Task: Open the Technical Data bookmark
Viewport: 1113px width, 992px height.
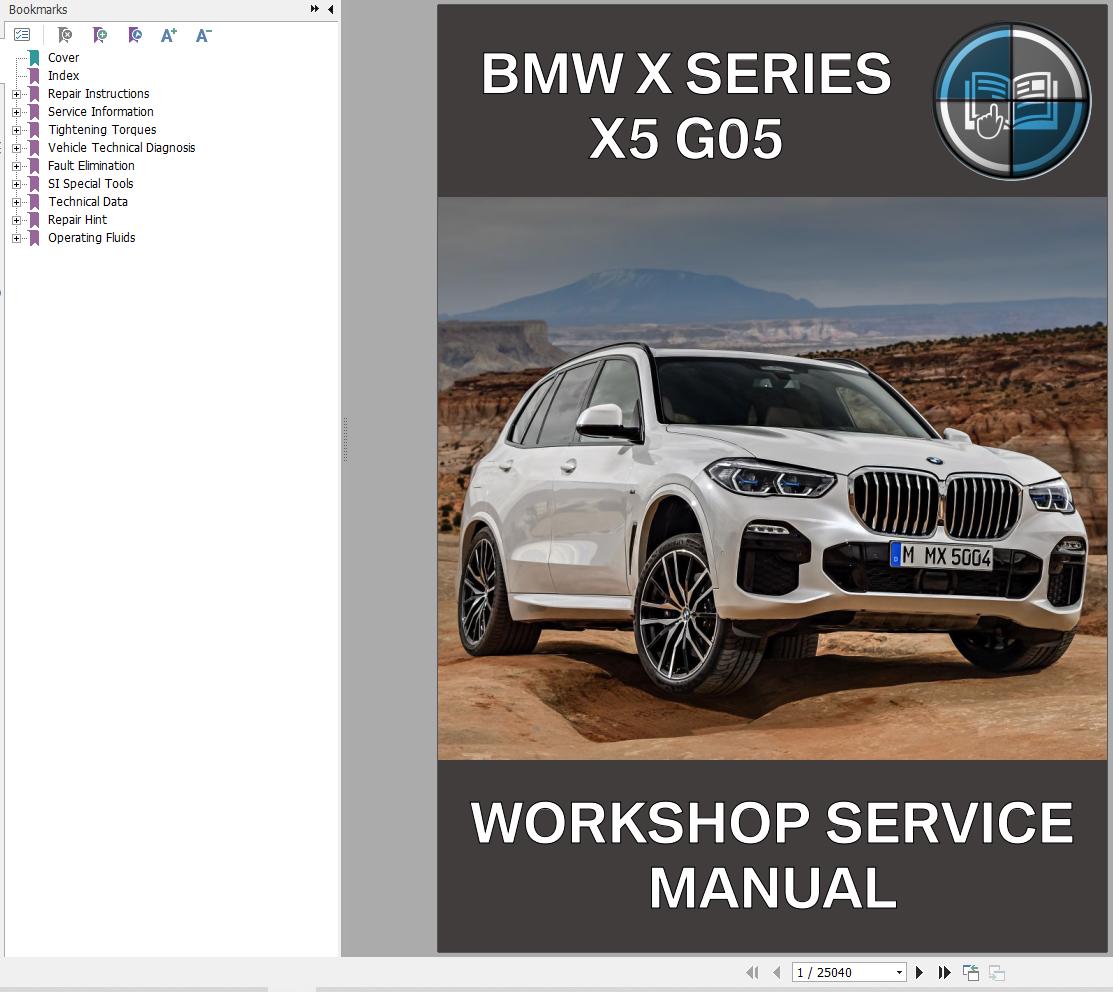Action: click(x=87, y=201)
